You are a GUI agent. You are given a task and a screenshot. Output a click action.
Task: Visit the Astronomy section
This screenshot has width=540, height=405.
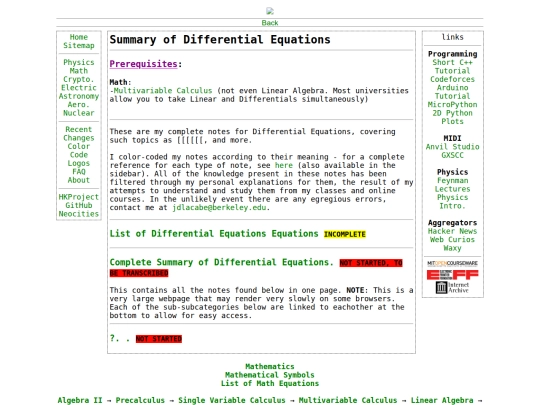coord(79,96)
